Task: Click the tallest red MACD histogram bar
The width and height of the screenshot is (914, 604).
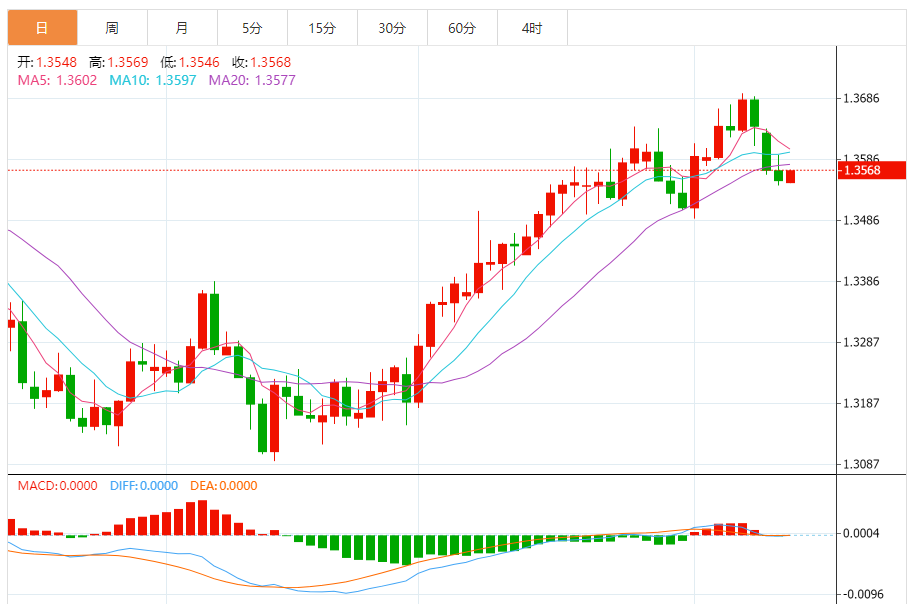Action: click(202, 518)
